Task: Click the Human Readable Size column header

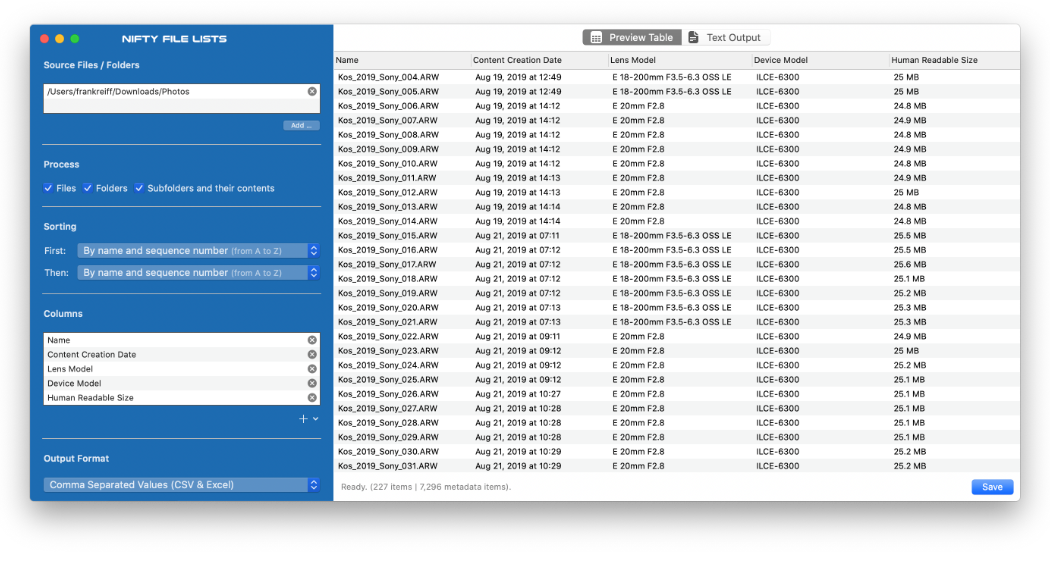Action: (x=954, y=60)
